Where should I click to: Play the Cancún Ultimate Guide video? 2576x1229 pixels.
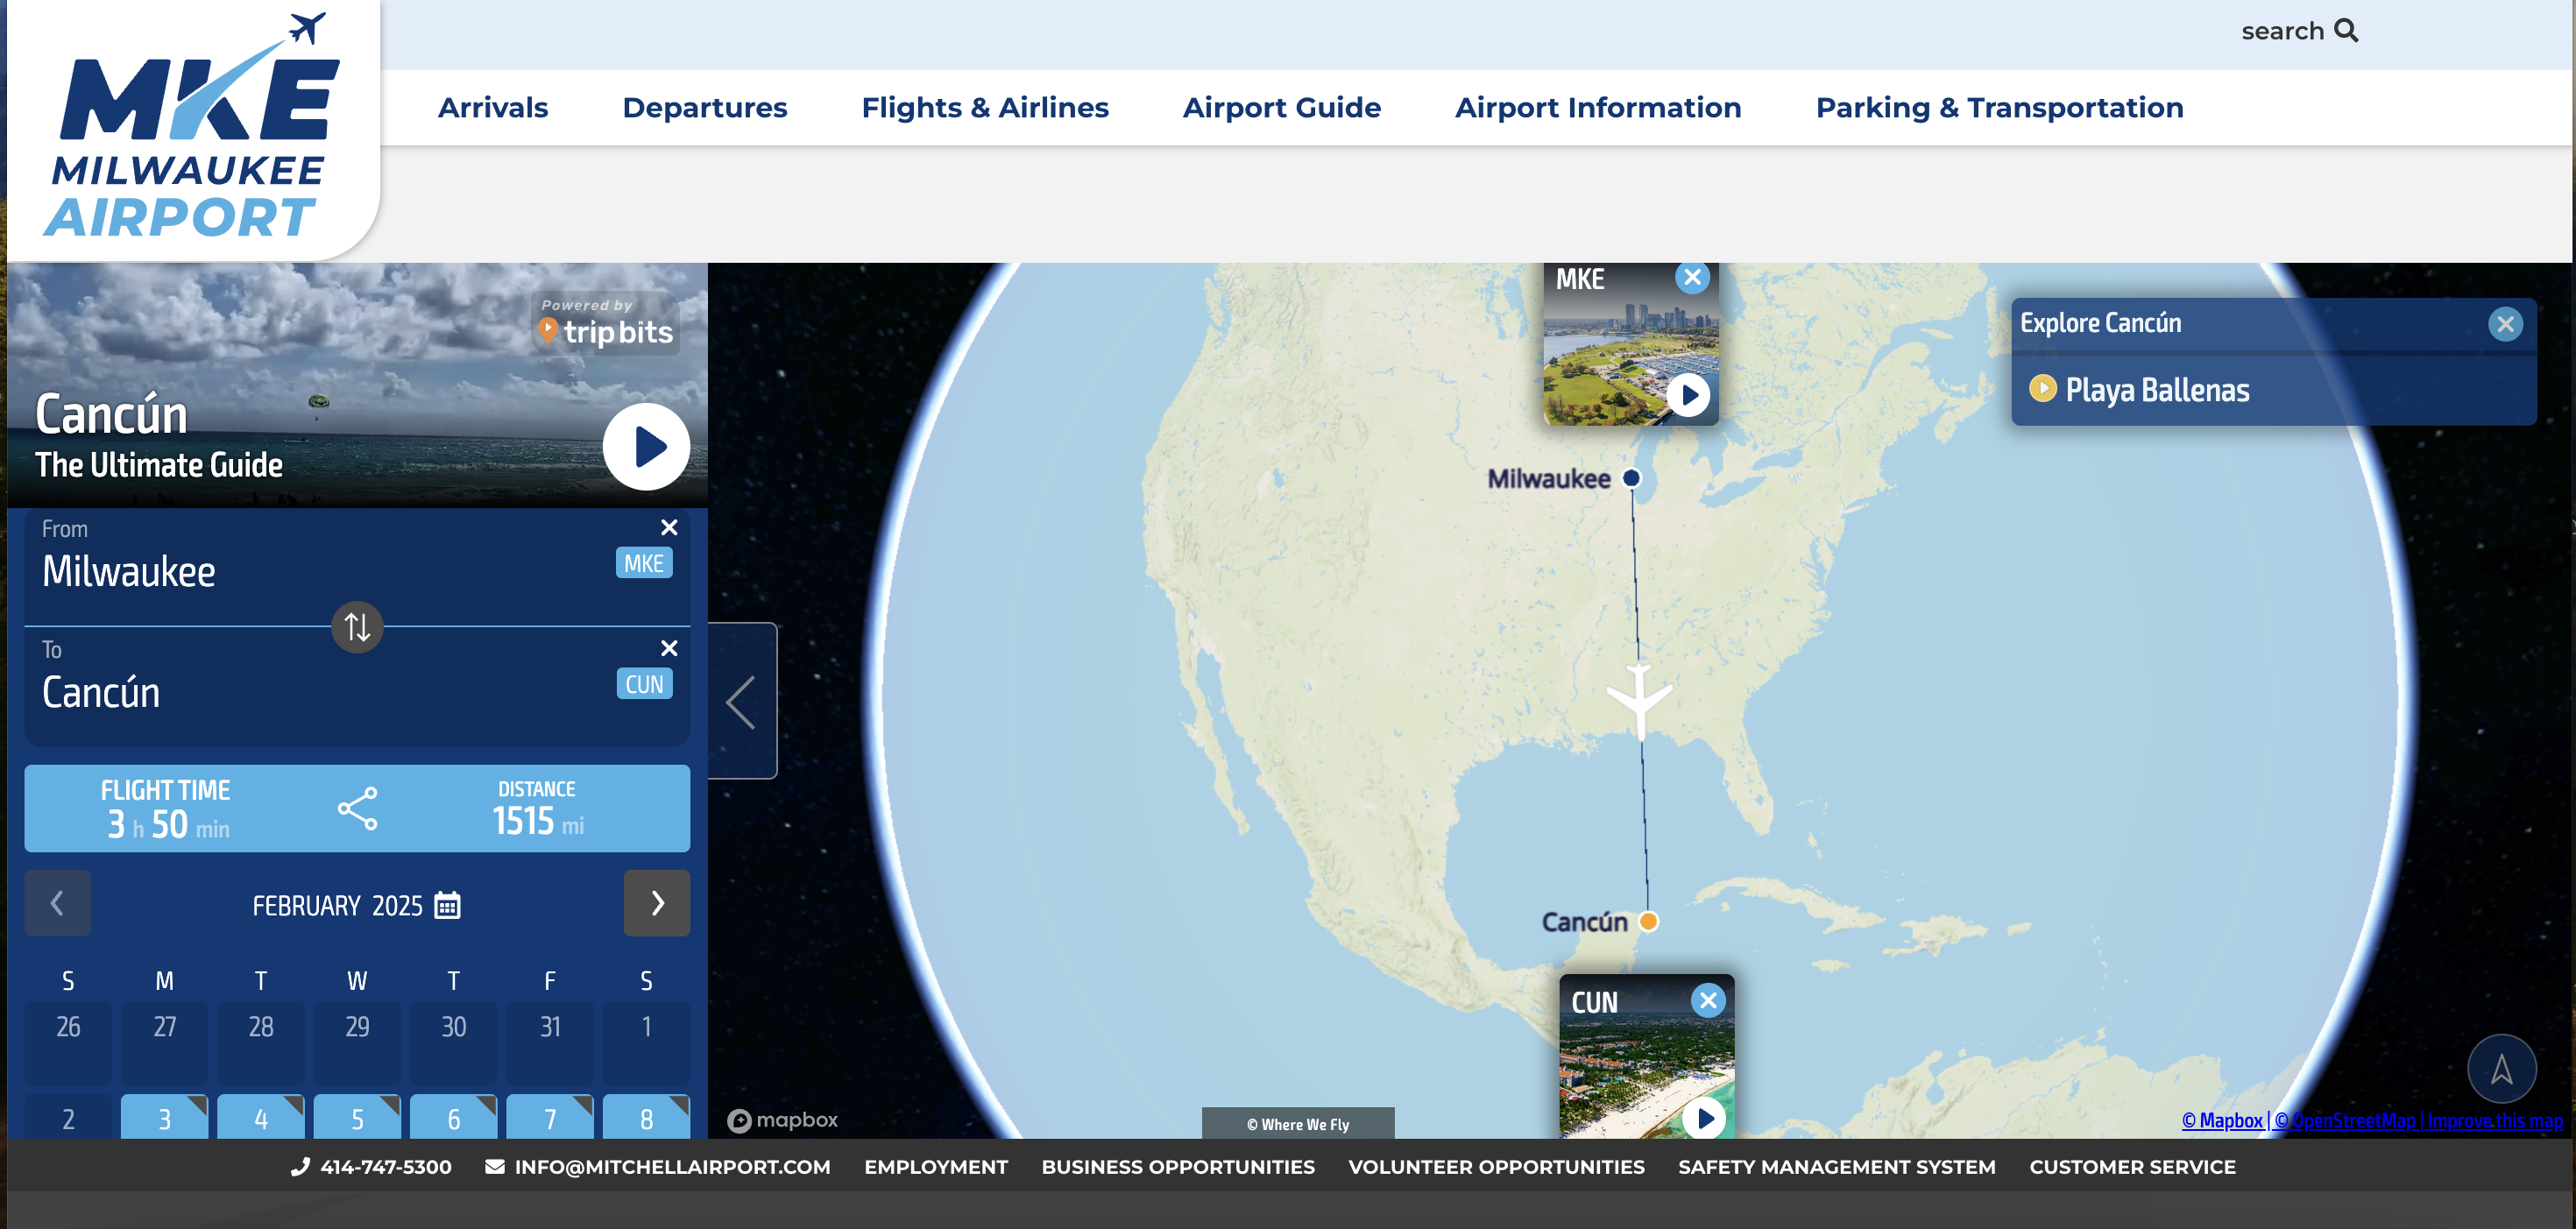646,447
